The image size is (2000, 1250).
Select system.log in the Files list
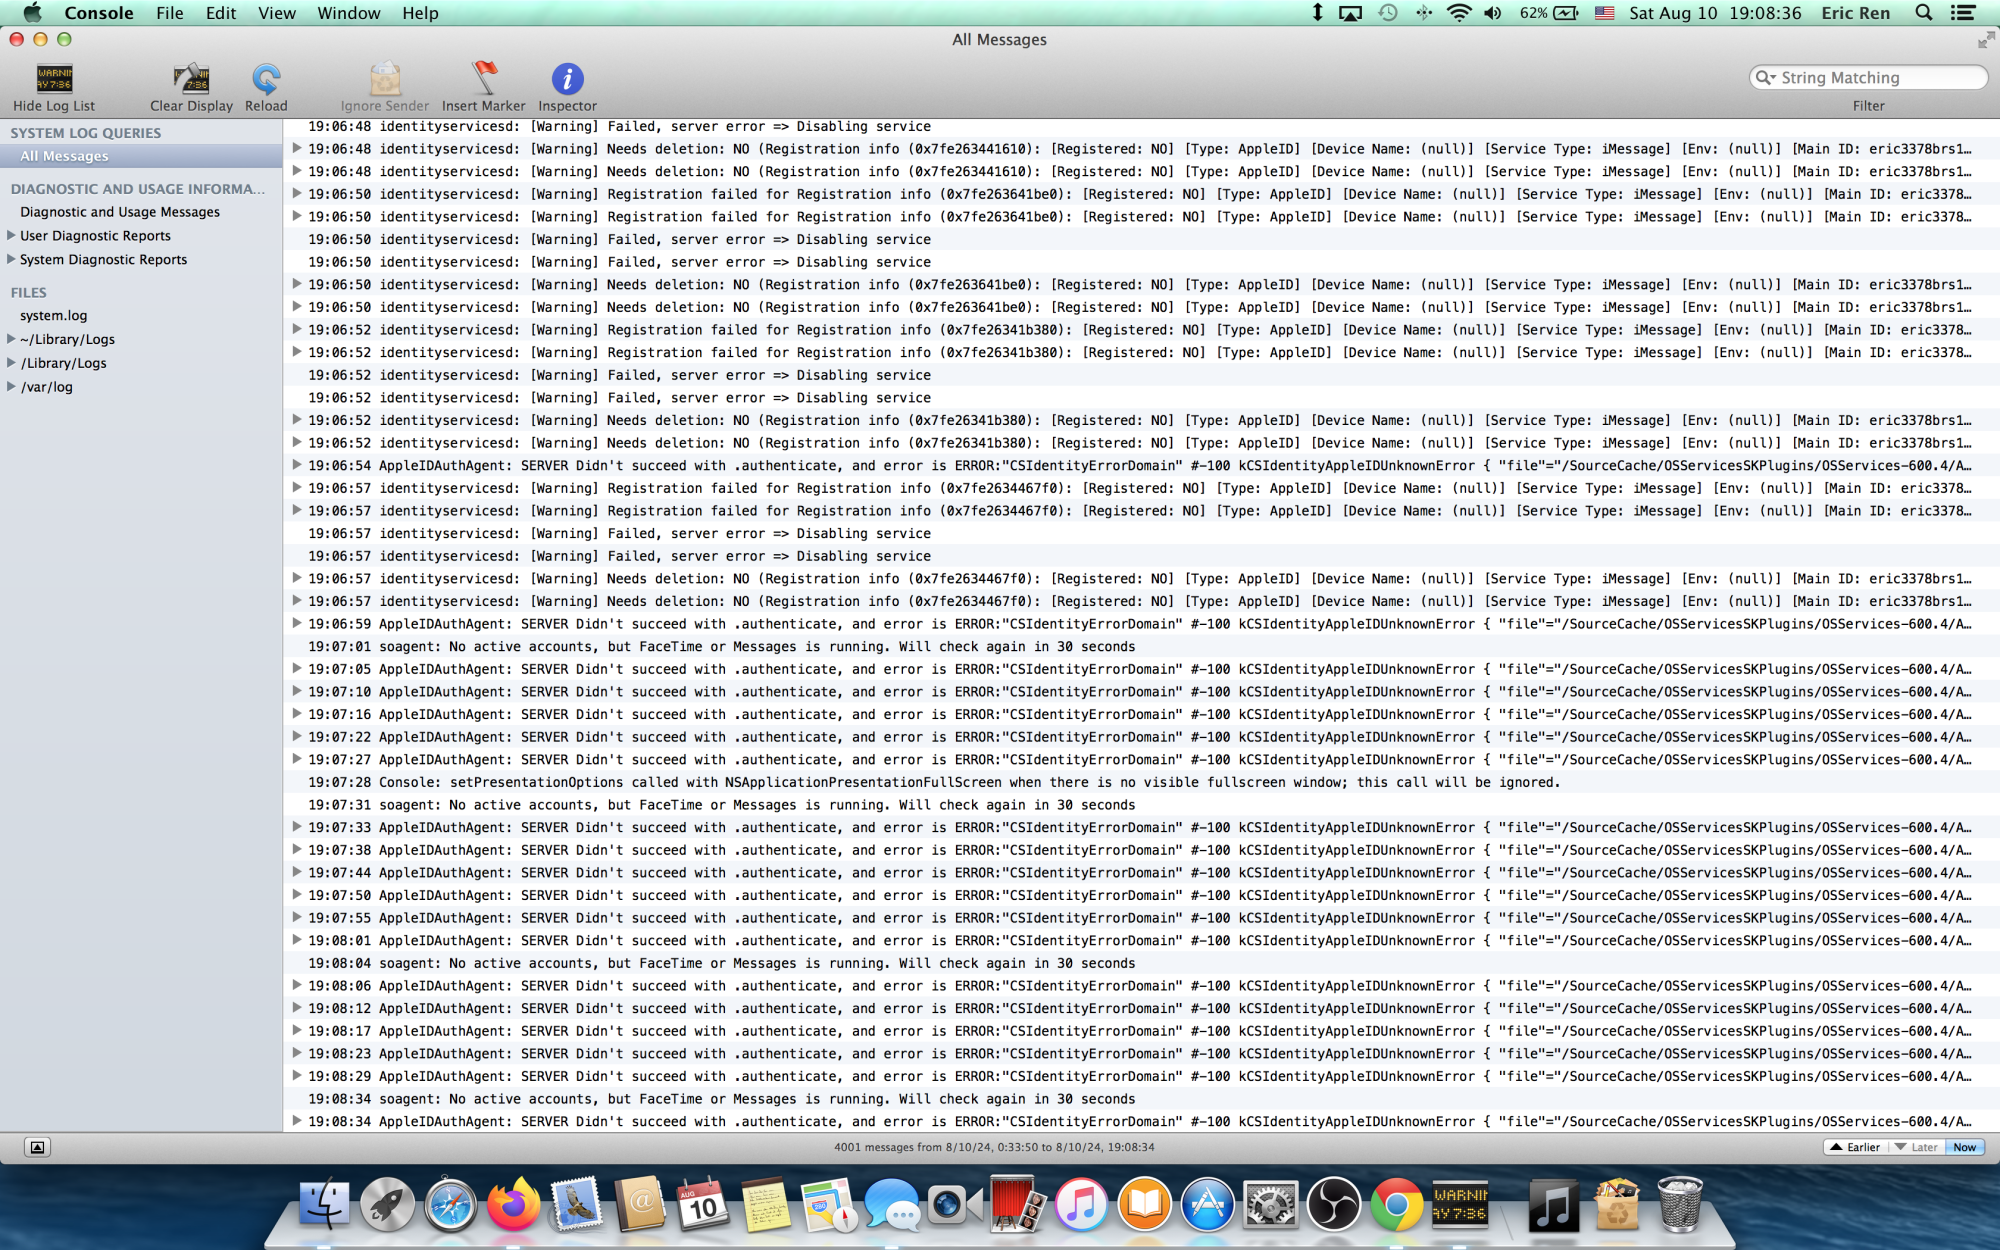click(x=54, y=316)
